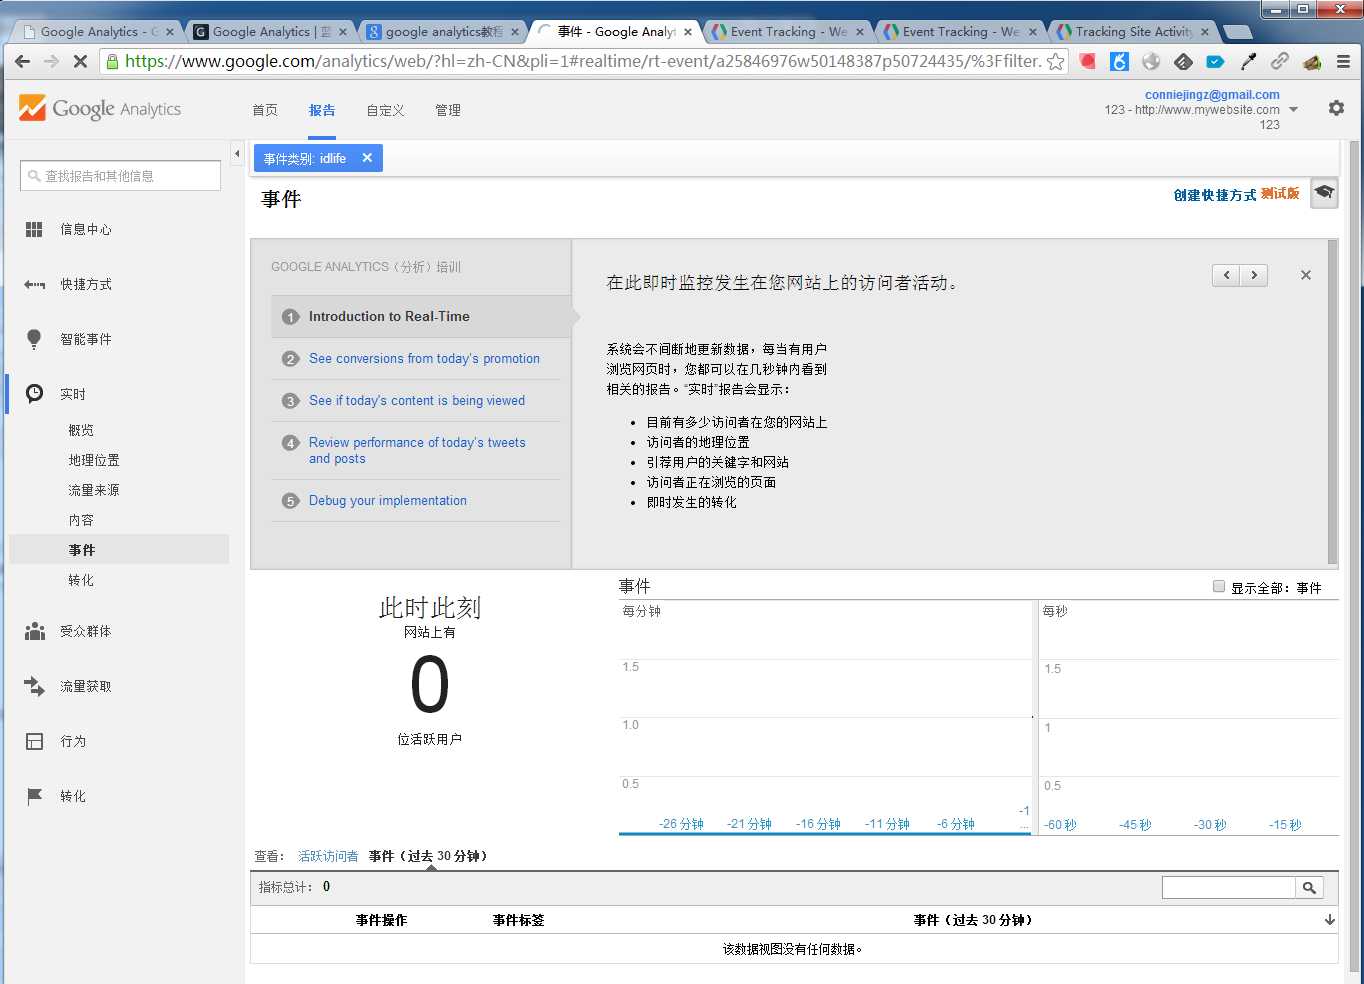Open the 自定义 tab
This screenshot has width=1364, height=984.
385,110
